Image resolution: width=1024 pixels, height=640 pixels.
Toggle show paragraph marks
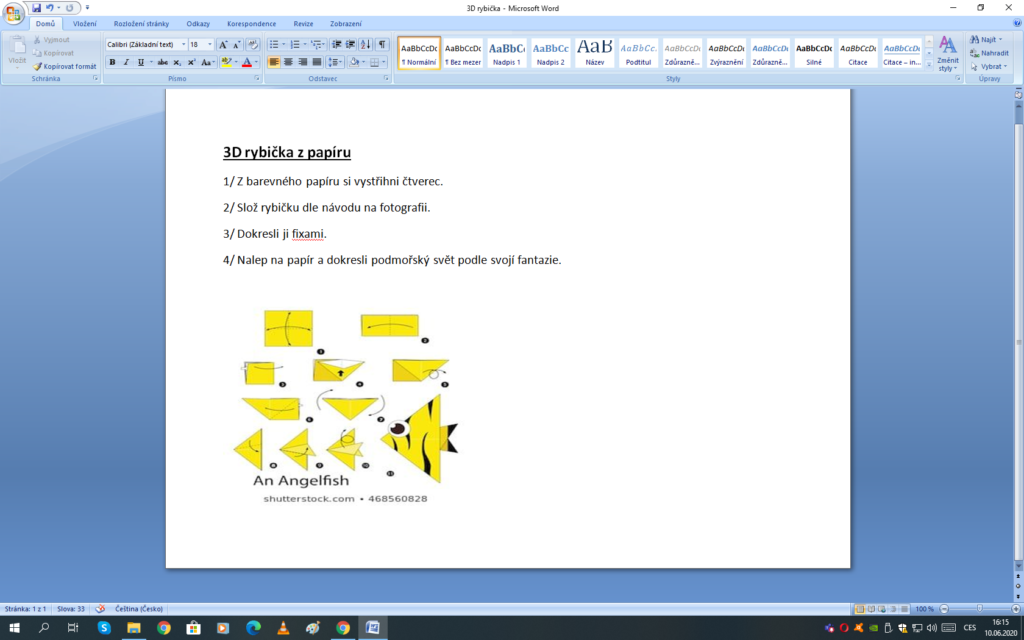[381, 44]
